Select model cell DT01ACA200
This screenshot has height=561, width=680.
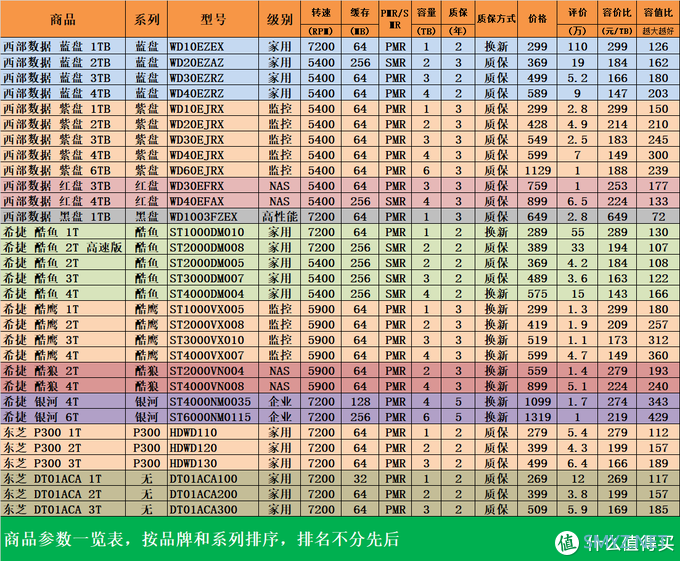pos(213,494)
